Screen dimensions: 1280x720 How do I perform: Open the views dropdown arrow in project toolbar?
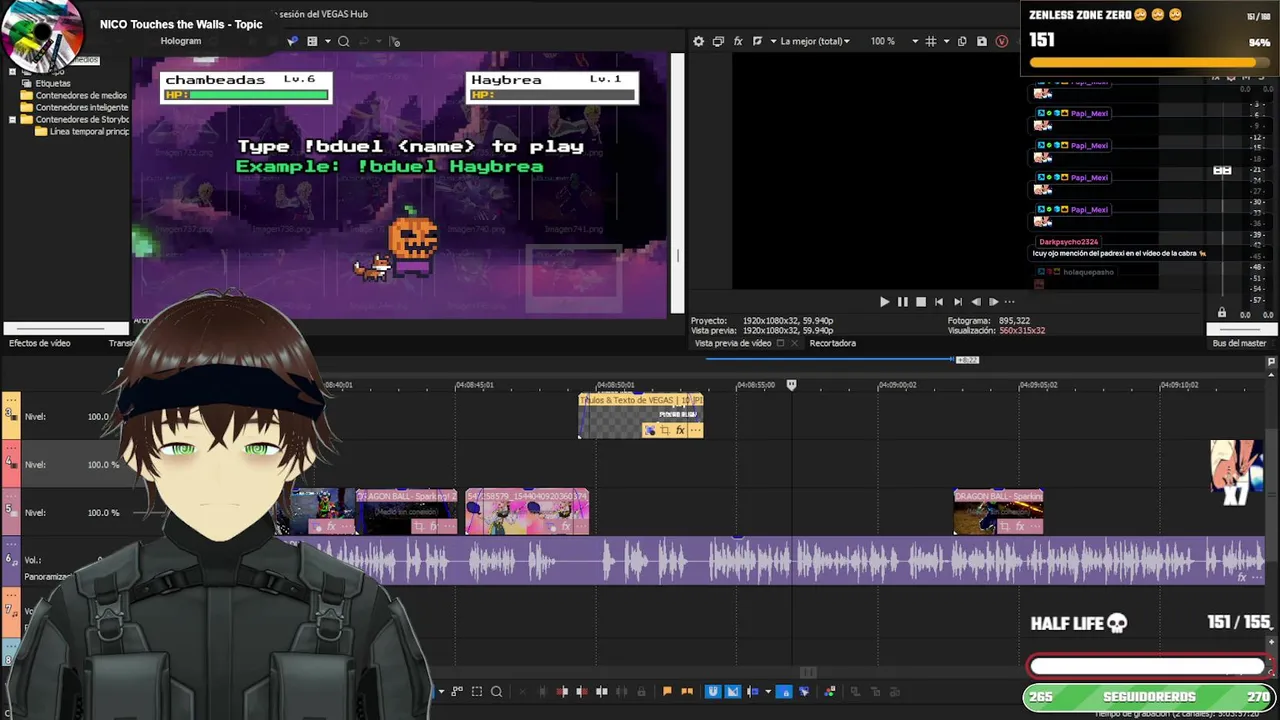pyautogui.click(x=327, y=41)
